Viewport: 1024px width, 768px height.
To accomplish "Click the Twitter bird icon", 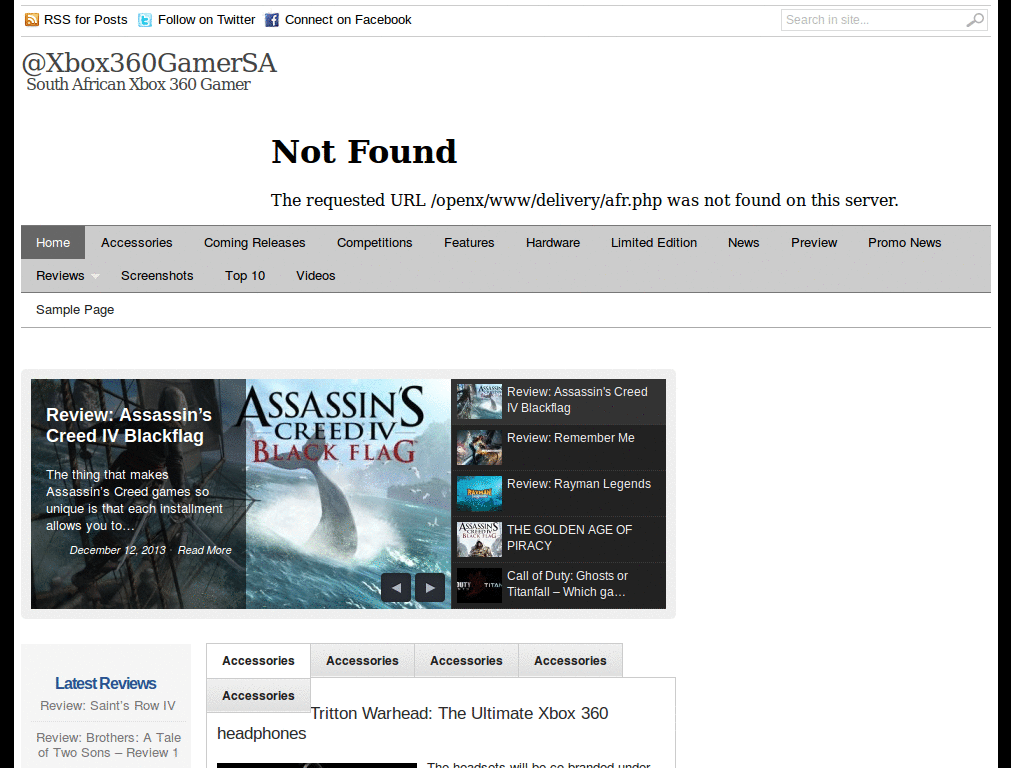I will click(145, 20).
